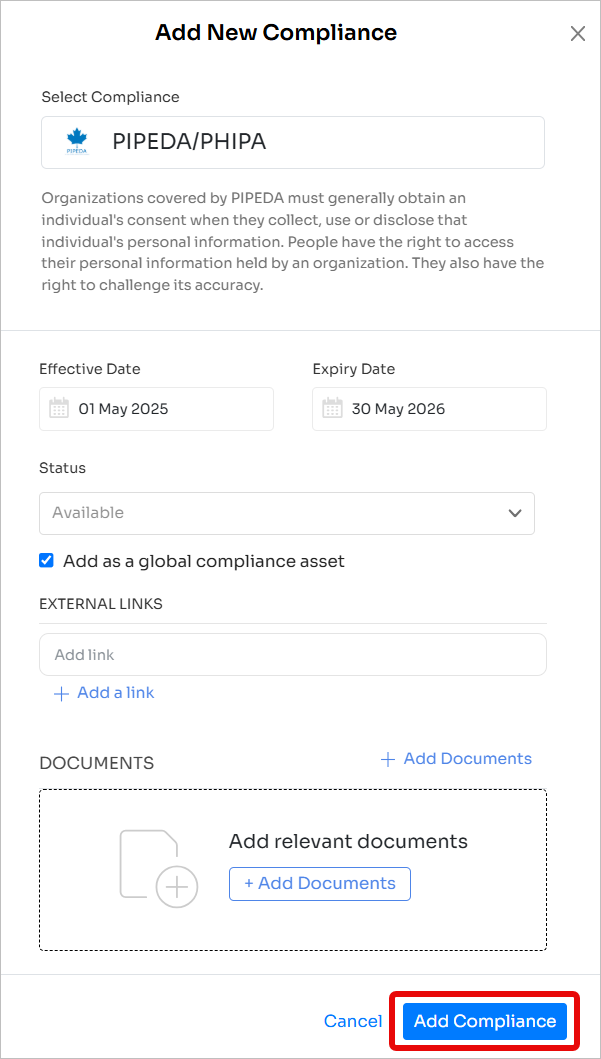Click the Add Compliance button
Image resolution: width=601 pixels, height=1059 pixels.
pos(485,1021)
